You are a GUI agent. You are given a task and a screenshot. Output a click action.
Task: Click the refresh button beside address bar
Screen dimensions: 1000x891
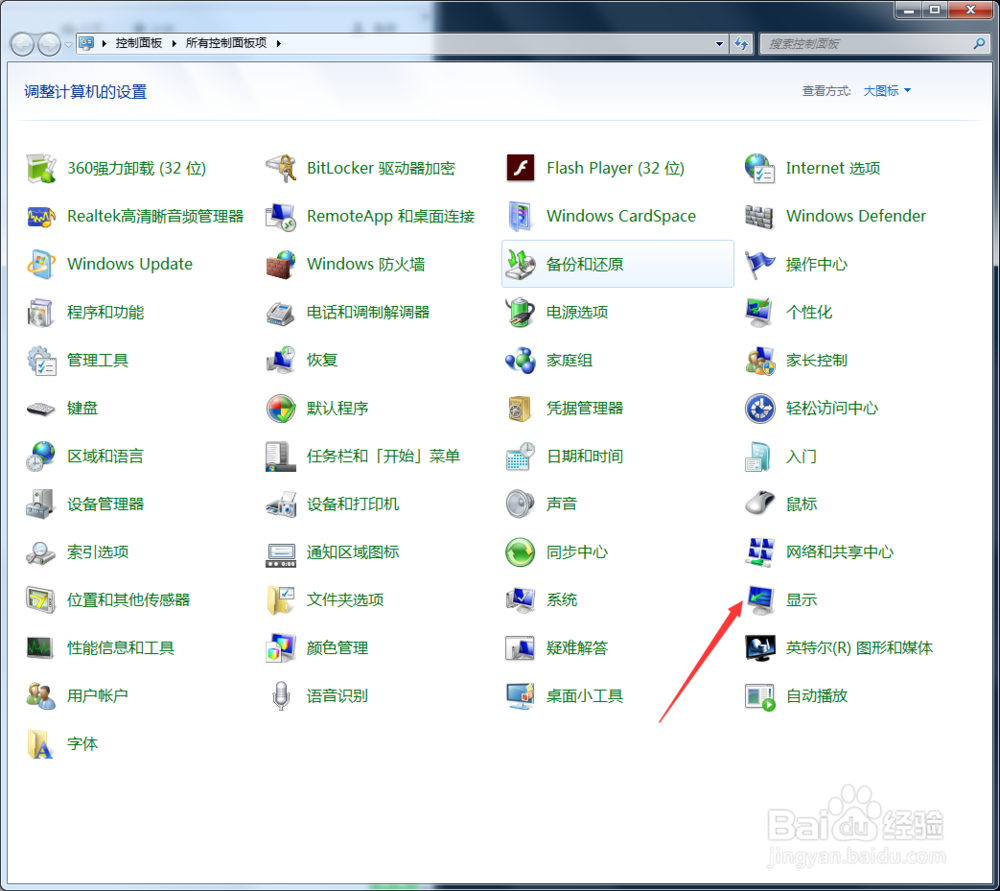click(741, 44)
